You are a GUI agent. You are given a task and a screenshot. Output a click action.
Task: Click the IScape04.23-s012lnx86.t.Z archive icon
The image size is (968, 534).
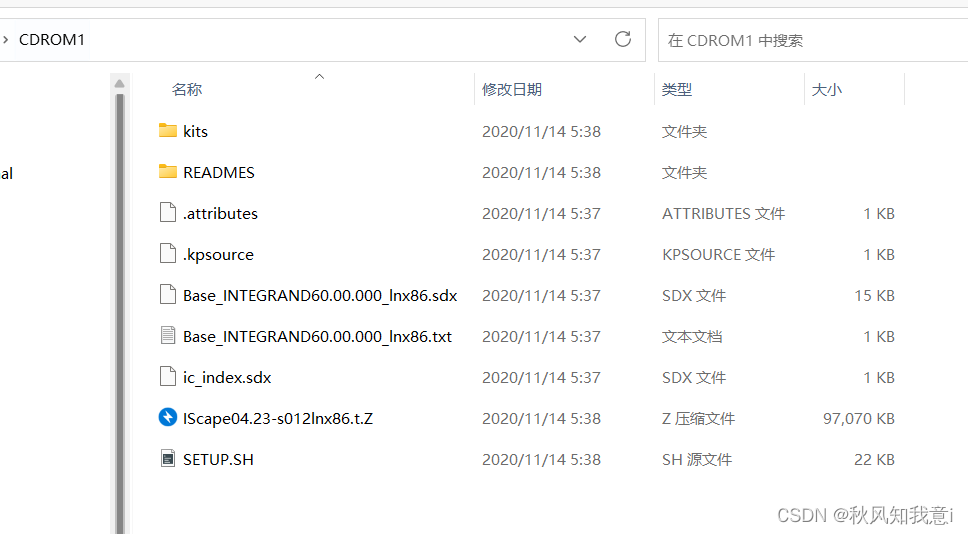tap(167, 417)
